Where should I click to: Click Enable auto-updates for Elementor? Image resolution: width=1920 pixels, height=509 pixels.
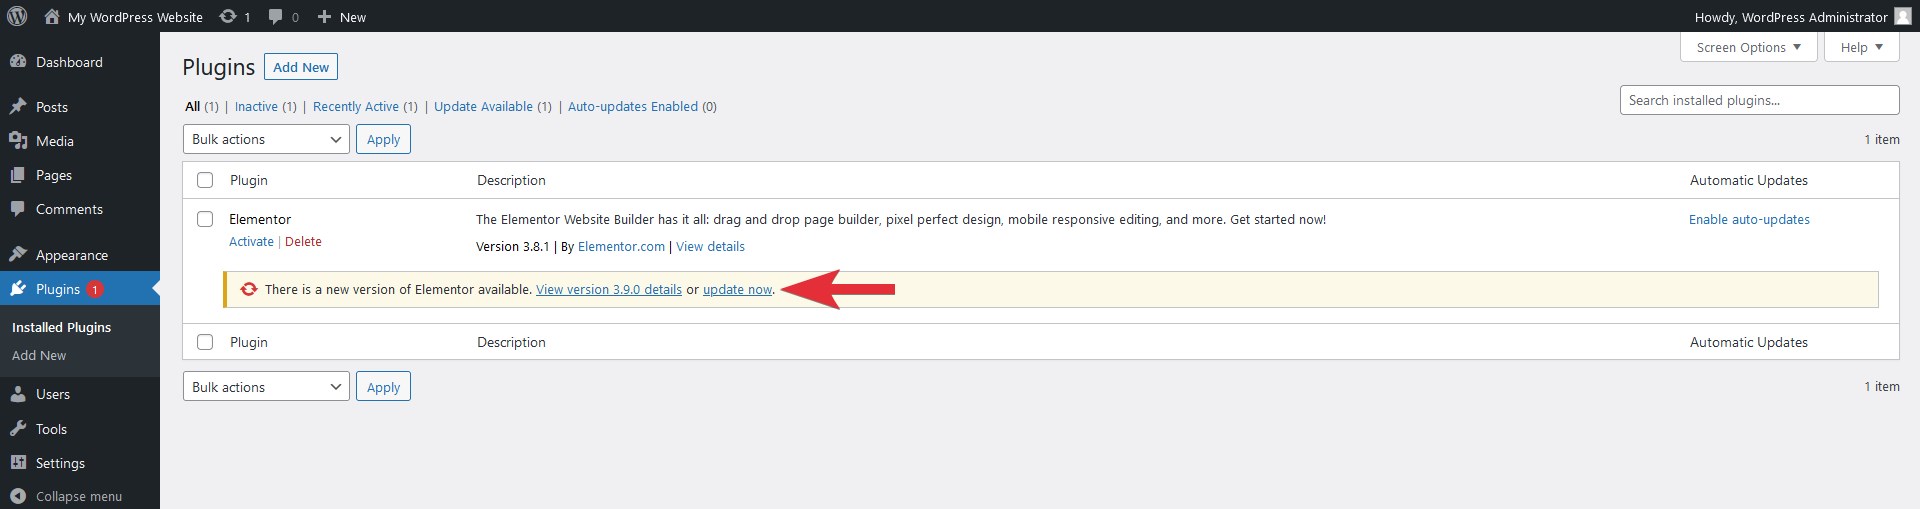tap(1749, 219)
